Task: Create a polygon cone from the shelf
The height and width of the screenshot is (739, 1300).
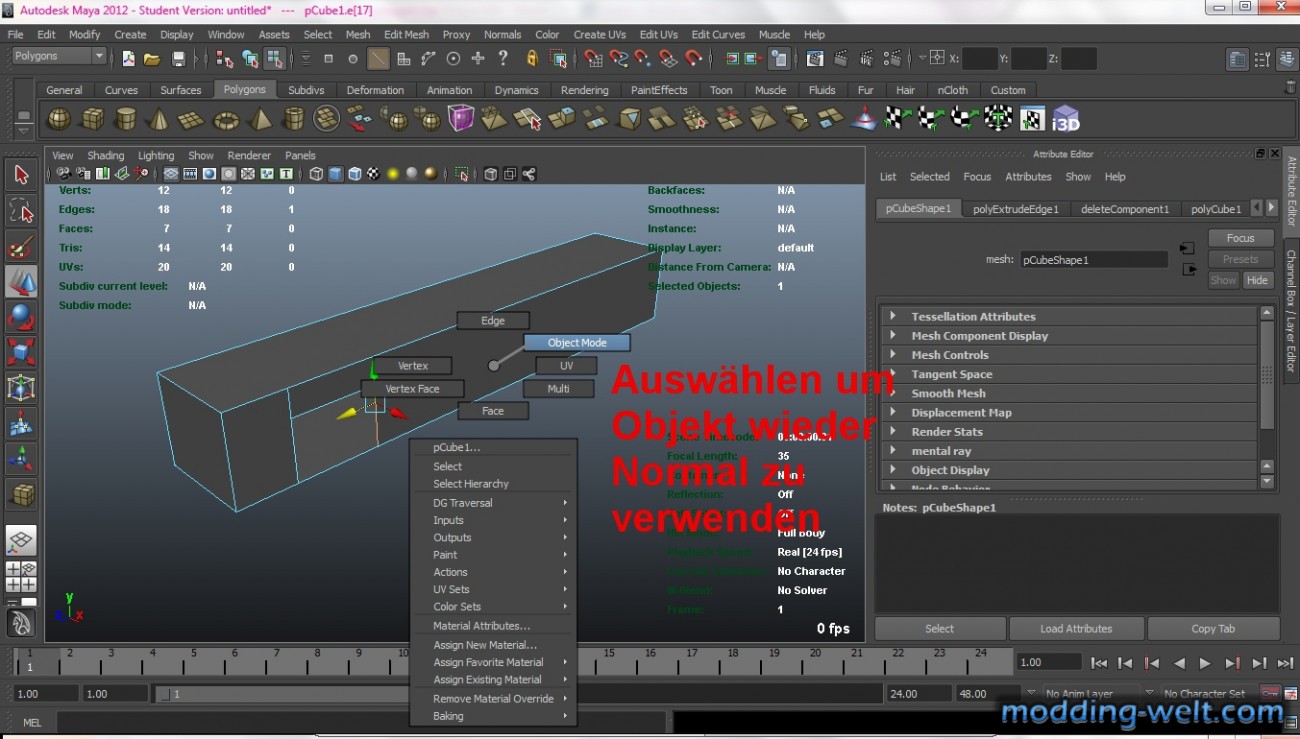Action: tap(158, 120)
